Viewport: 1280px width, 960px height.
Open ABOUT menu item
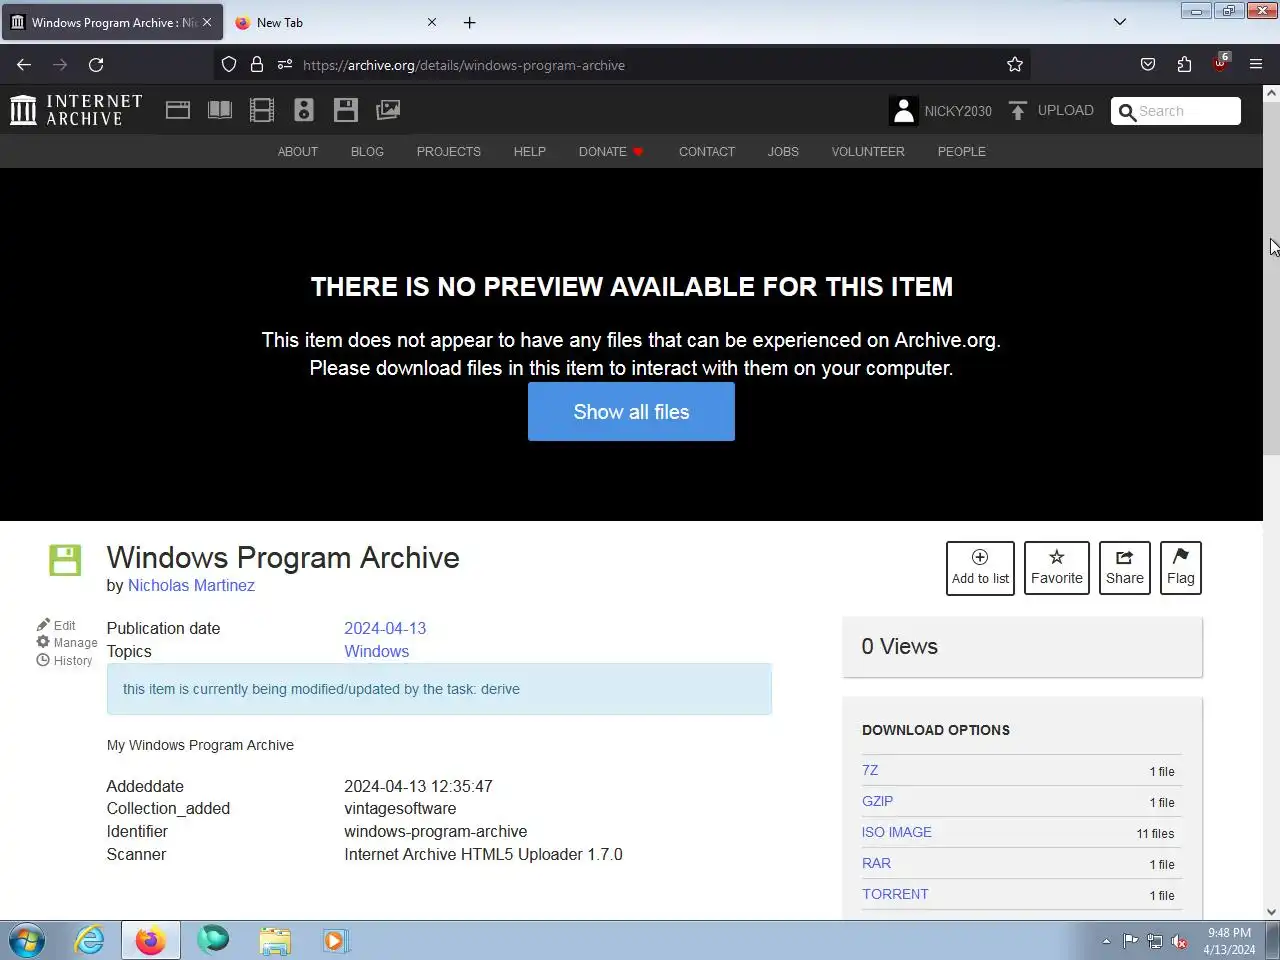(x=298, y=152)
